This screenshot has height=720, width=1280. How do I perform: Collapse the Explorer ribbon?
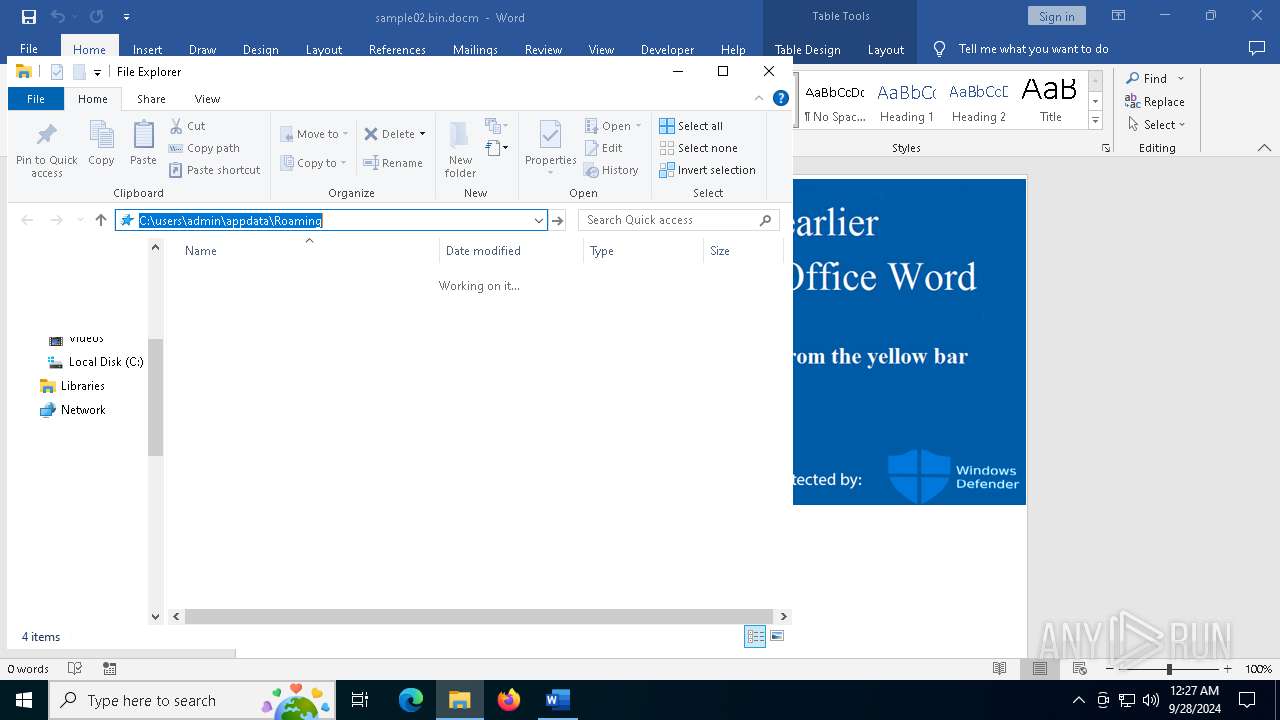(x=759, y=98)
